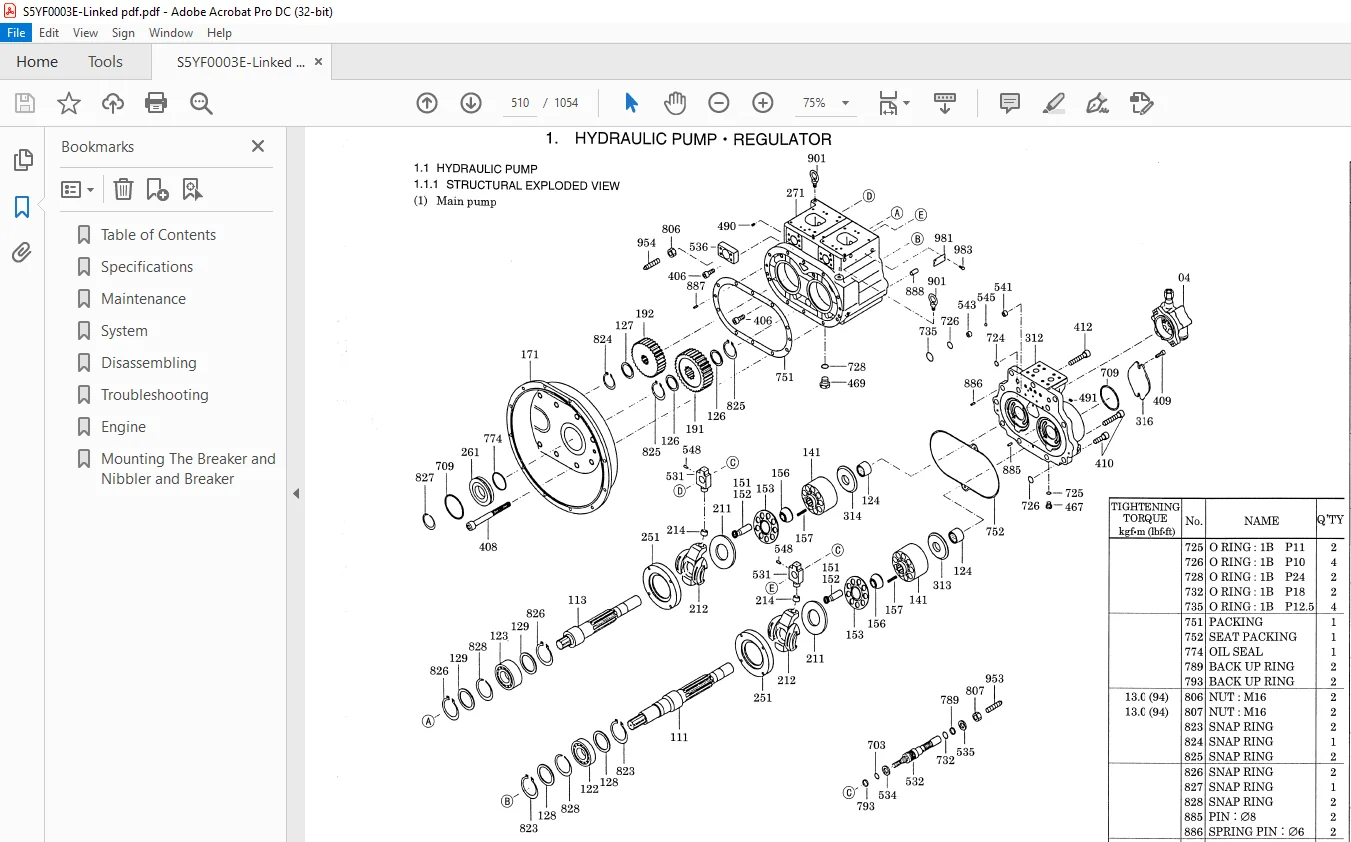
Task: Open the Sign menu
Action: pyautogui.click(x=123, y=33)
